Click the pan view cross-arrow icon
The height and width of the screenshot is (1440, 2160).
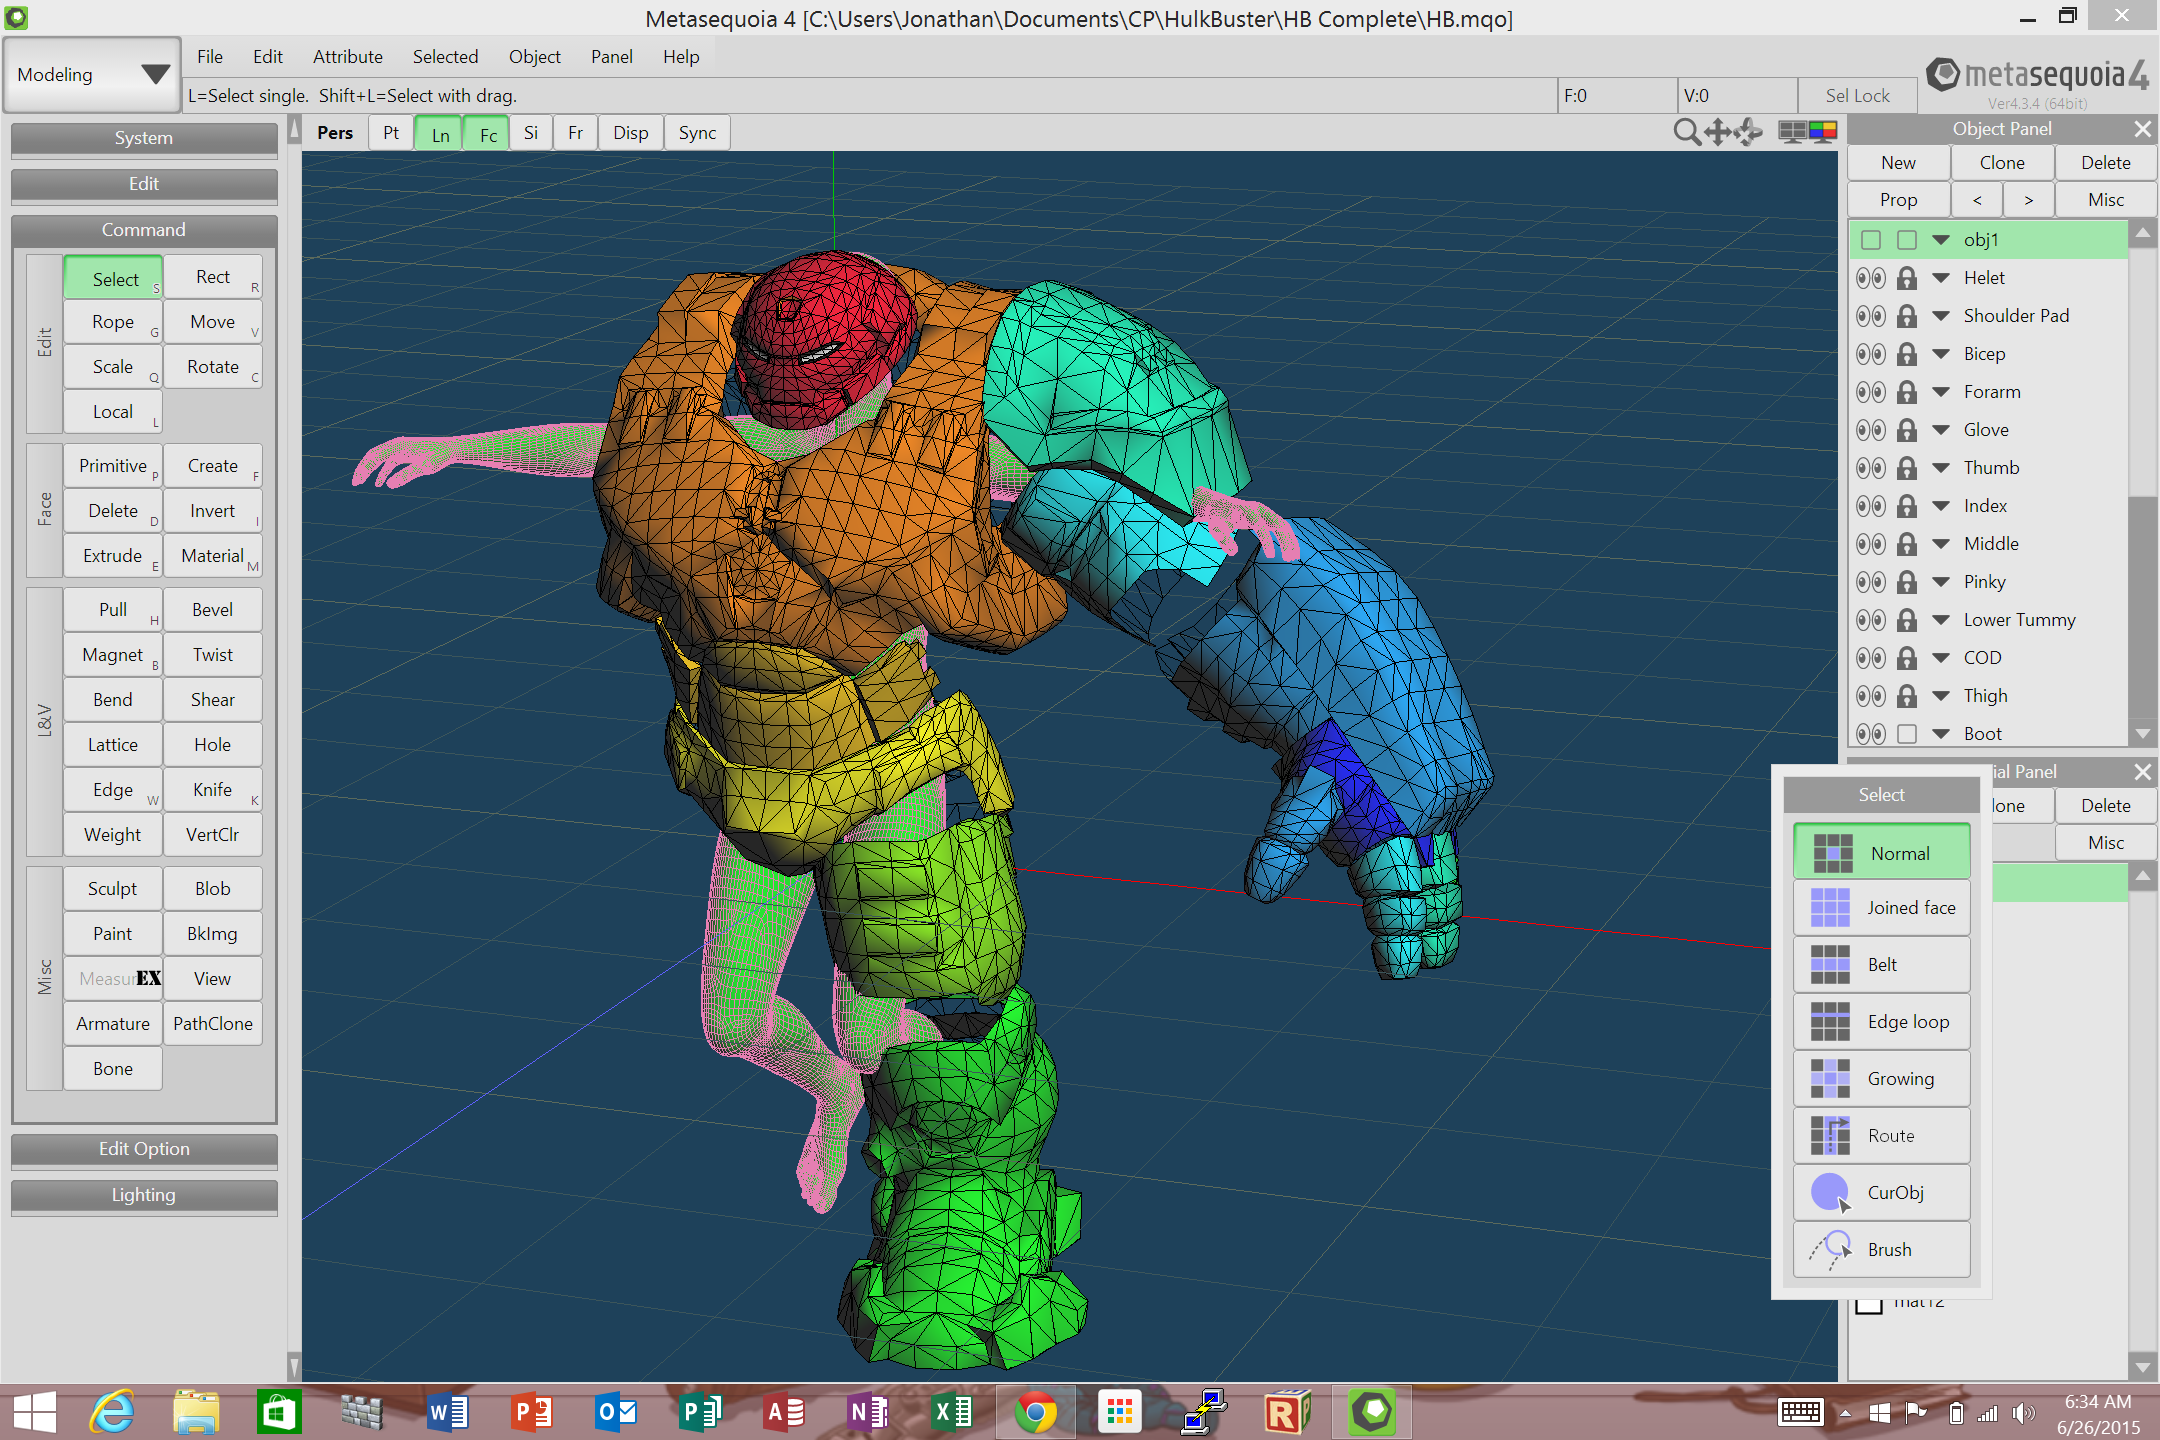coord(1717,132)
